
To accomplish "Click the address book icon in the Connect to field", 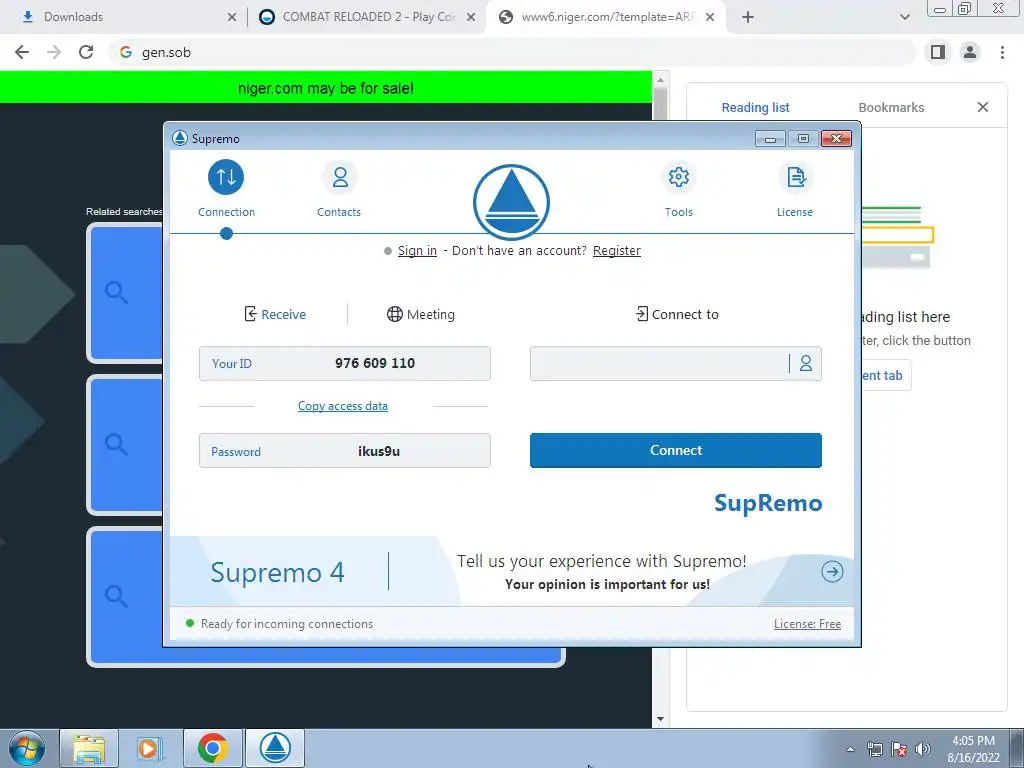I will (x=806, y=363).
